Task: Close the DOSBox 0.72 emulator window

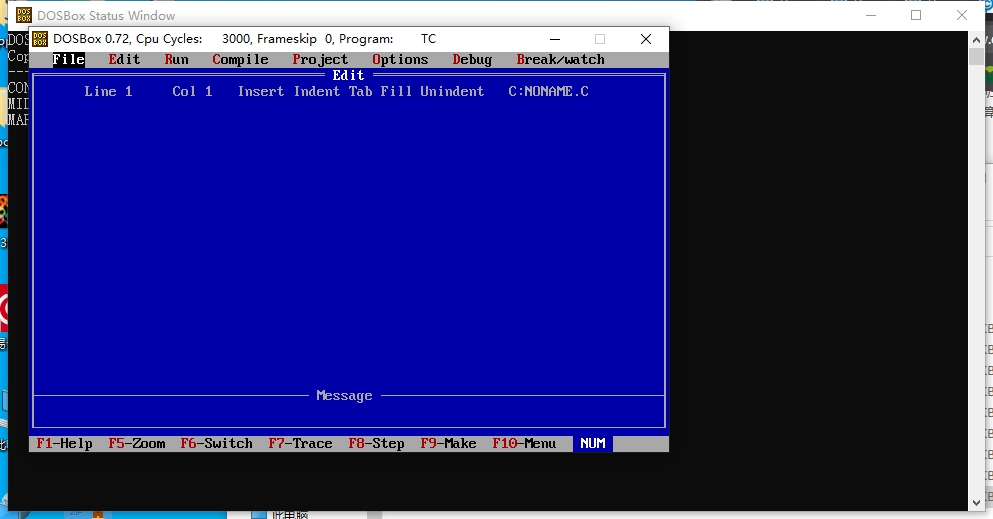Action: 646,39
